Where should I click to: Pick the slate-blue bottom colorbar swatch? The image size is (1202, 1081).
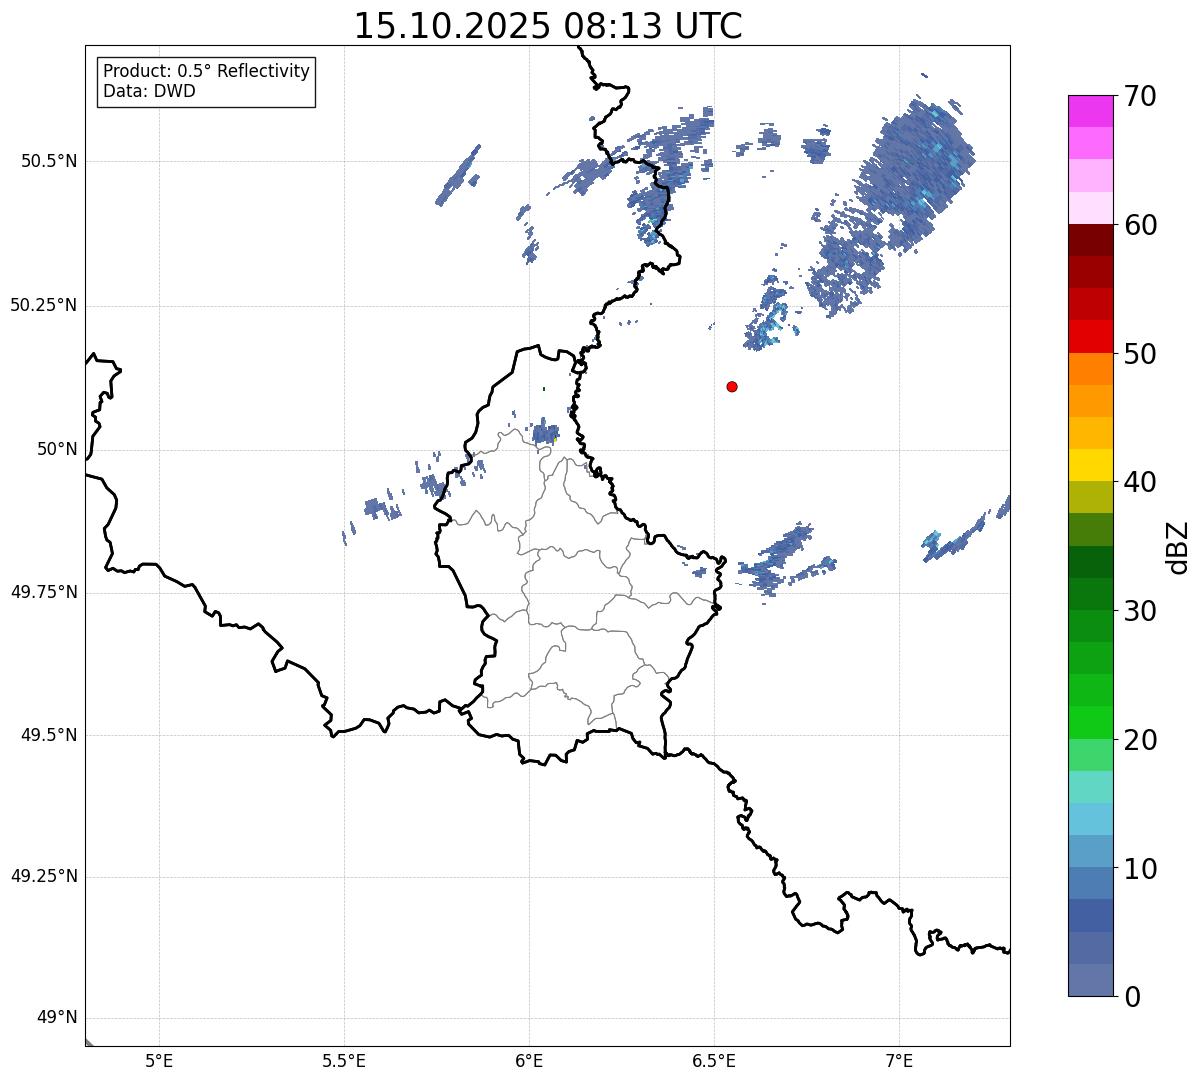(1091, 980)
